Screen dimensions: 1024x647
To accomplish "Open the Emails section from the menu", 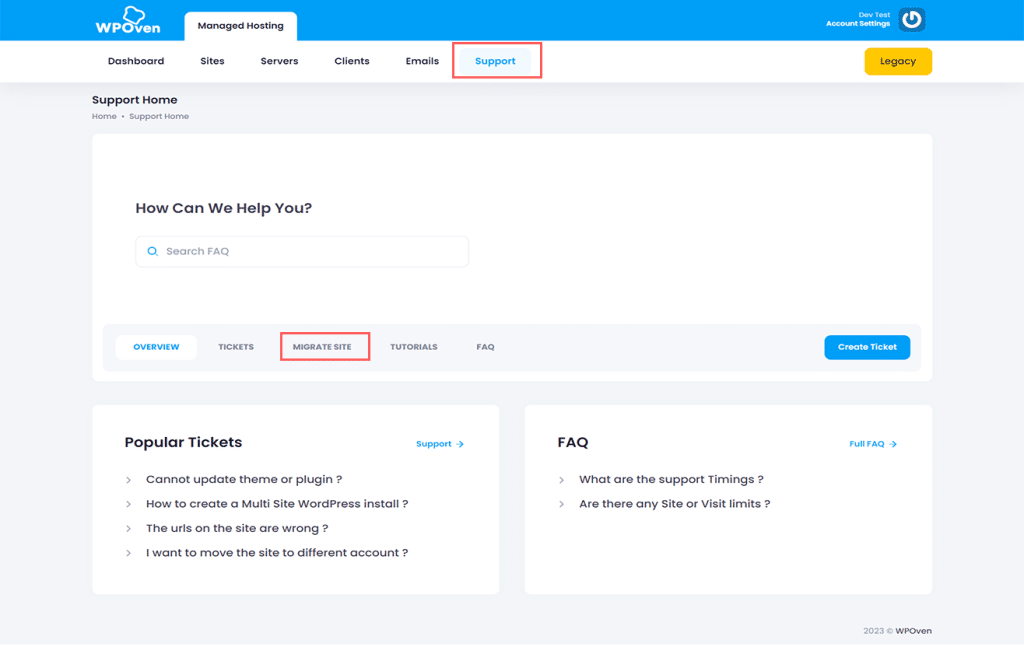I will 421,60.
